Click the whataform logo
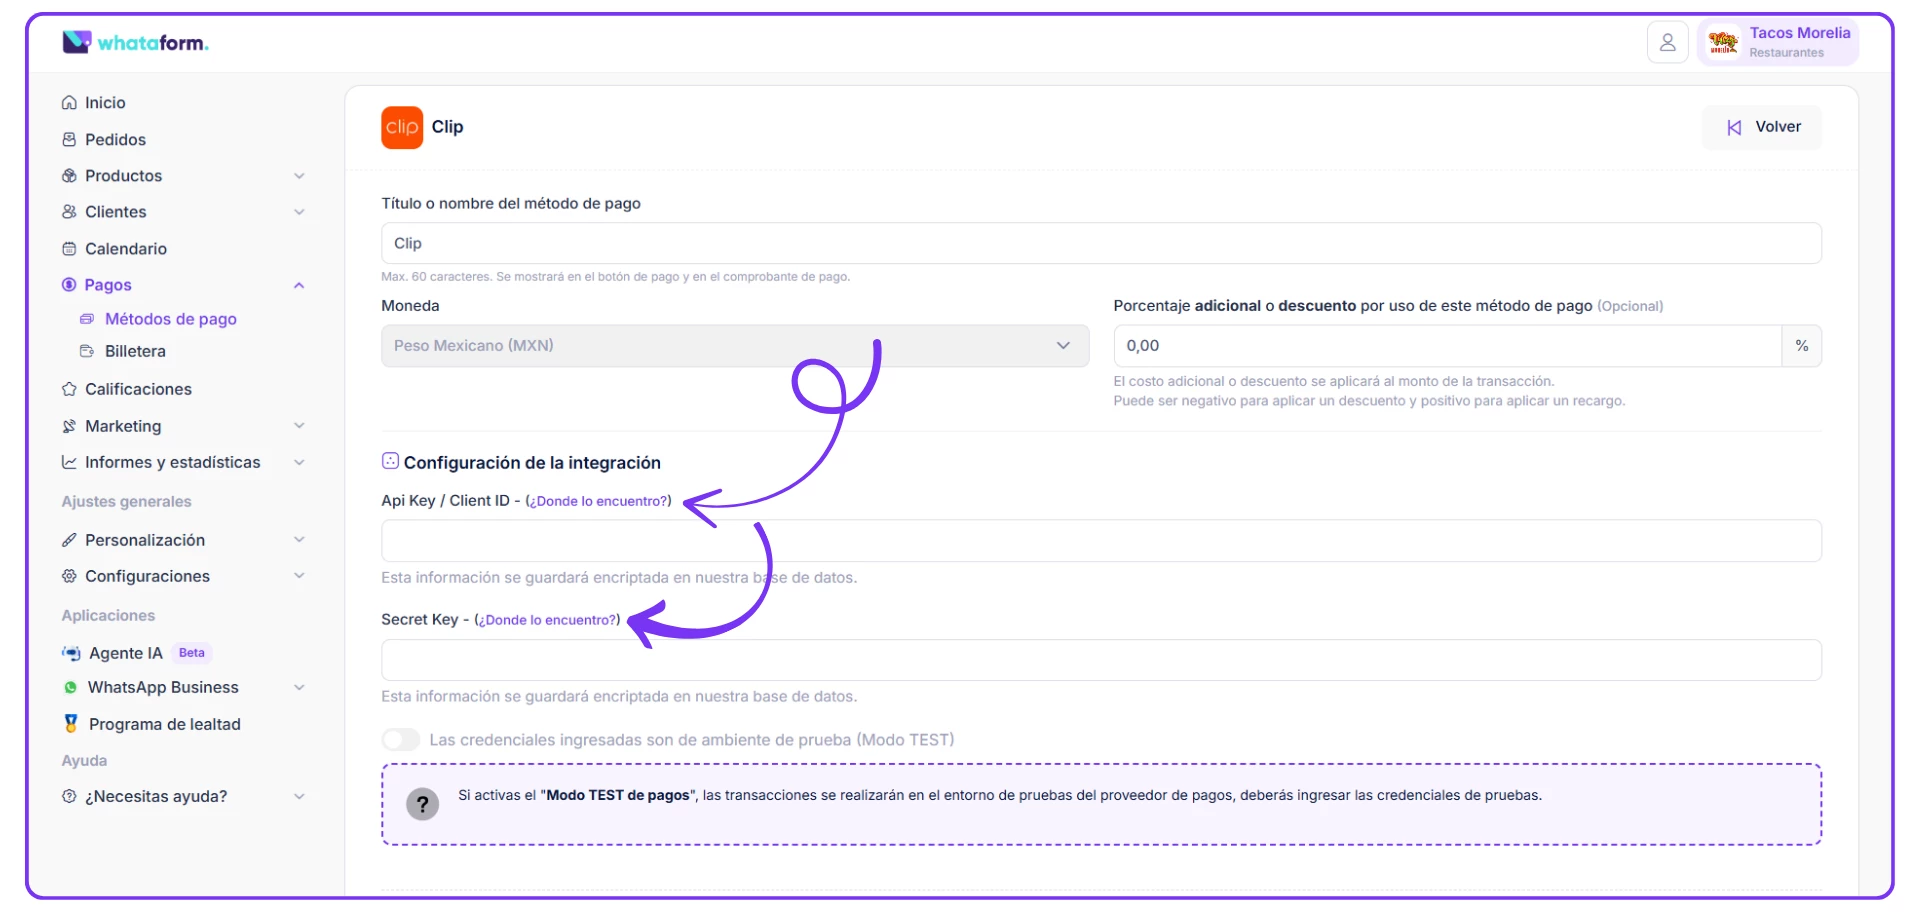Viewport: 1920px width, 912px height. click(x=136, y=42)
